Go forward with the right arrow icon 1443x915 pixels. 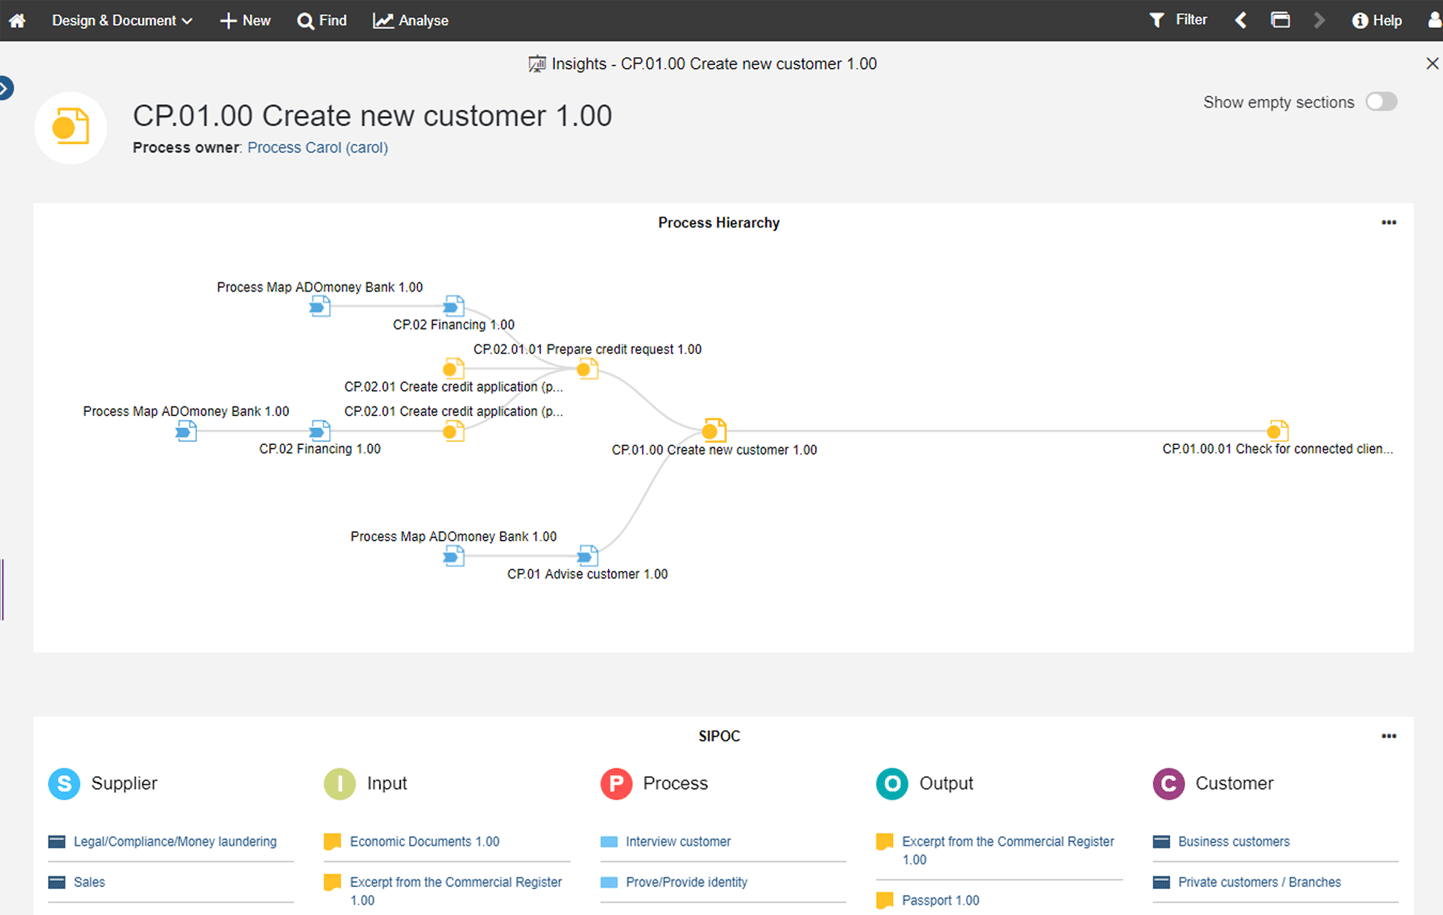click(1319, 20)
